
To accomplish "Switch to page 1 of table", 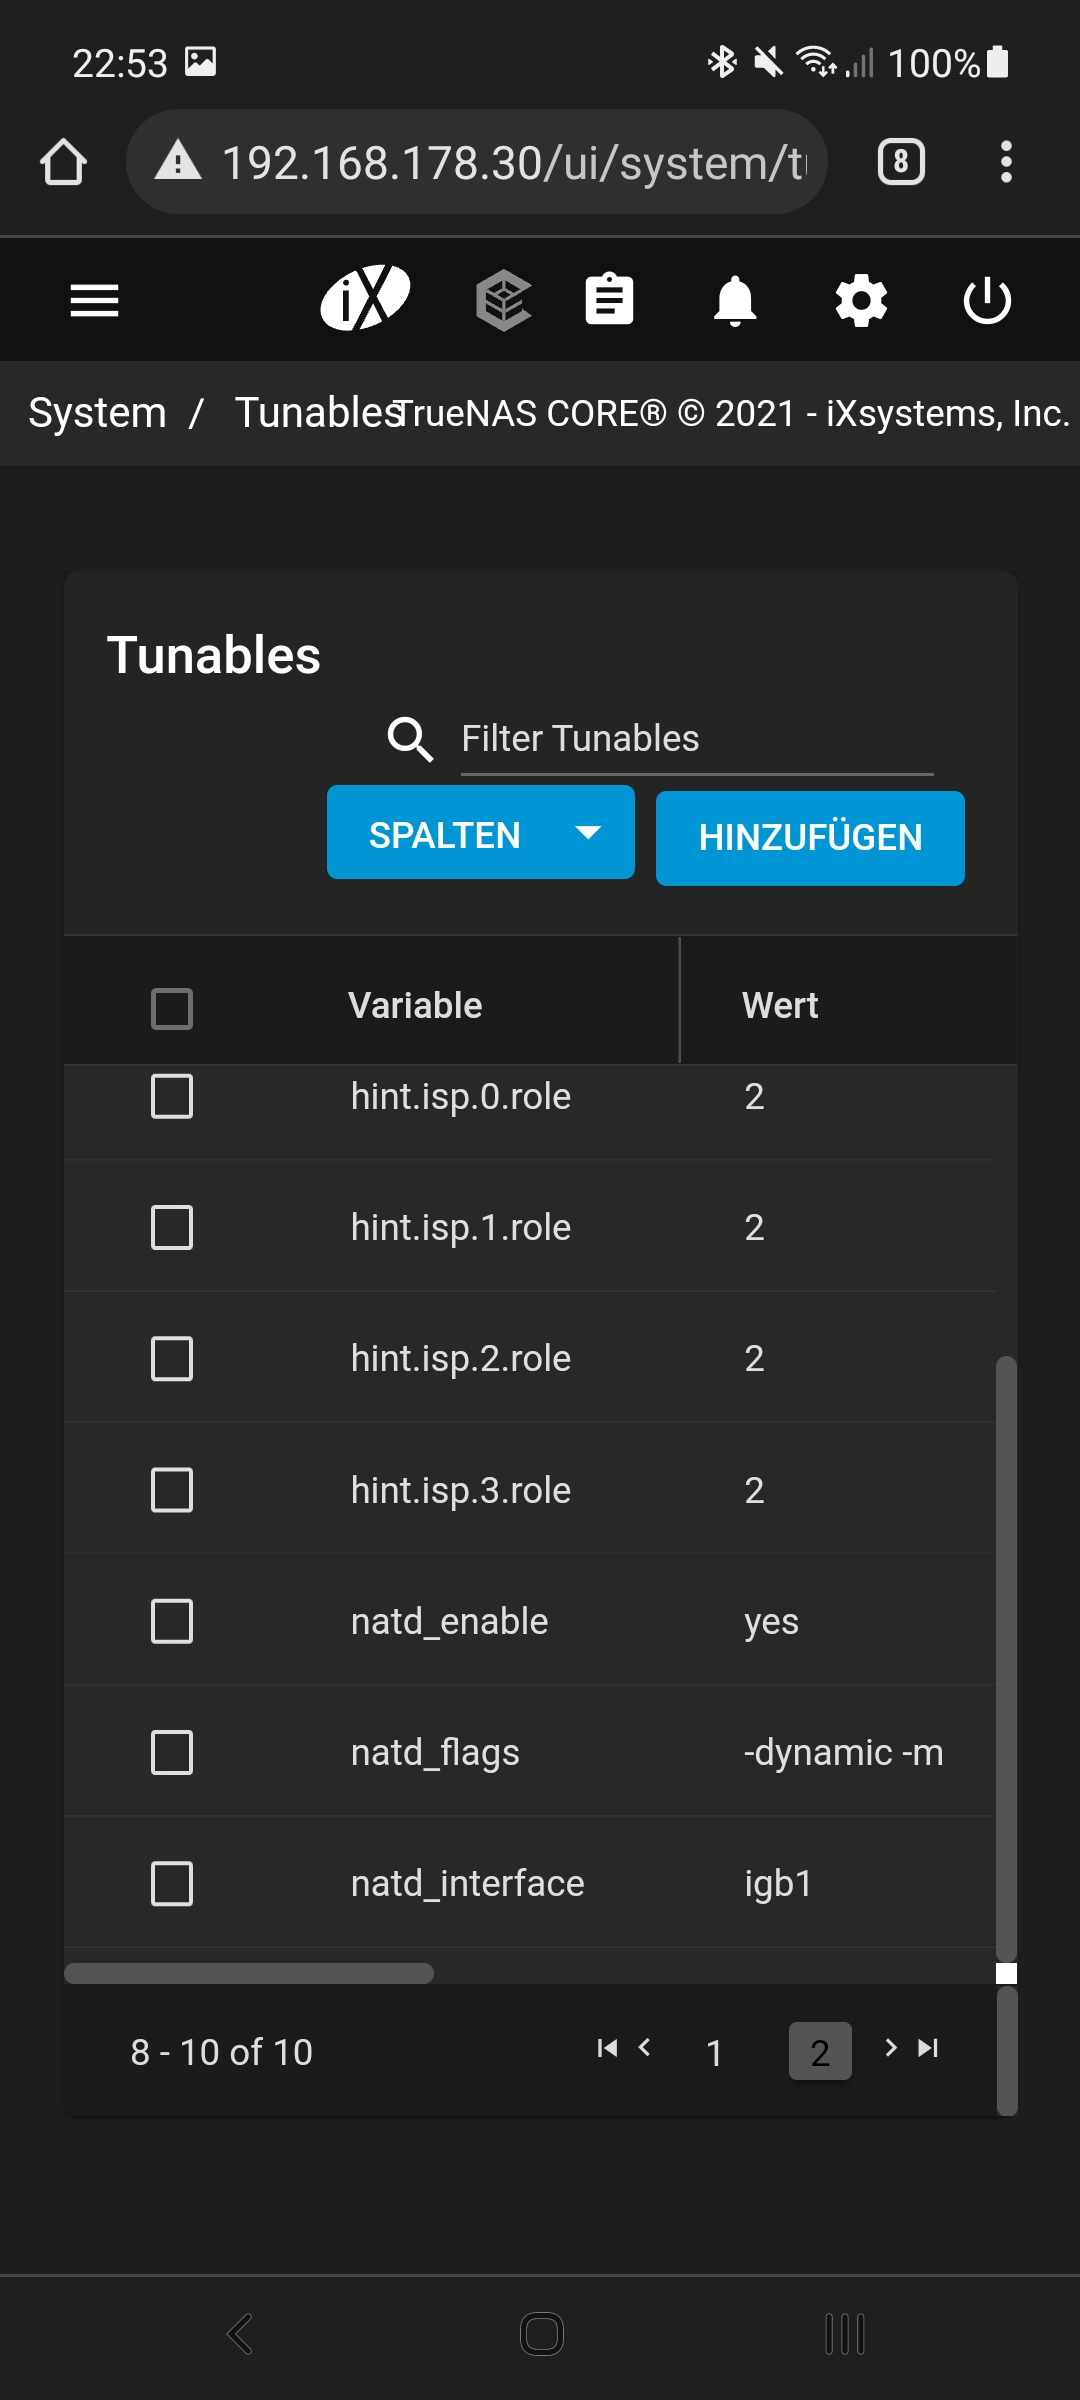I will click(x=714, y=2052).
